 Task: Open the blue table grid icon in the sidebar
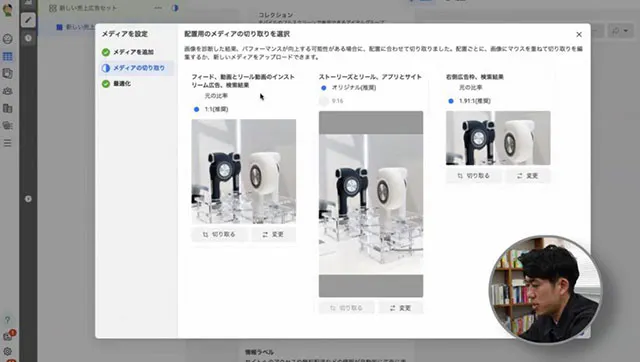pyautogui.click(x=7, y=56)
